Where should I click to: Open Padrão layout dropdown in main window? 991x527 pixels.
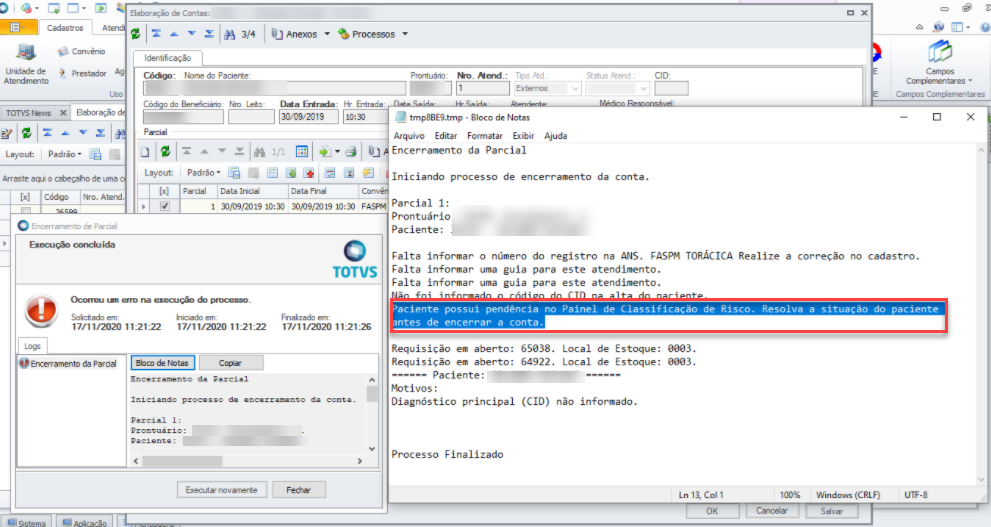point(64,154)
